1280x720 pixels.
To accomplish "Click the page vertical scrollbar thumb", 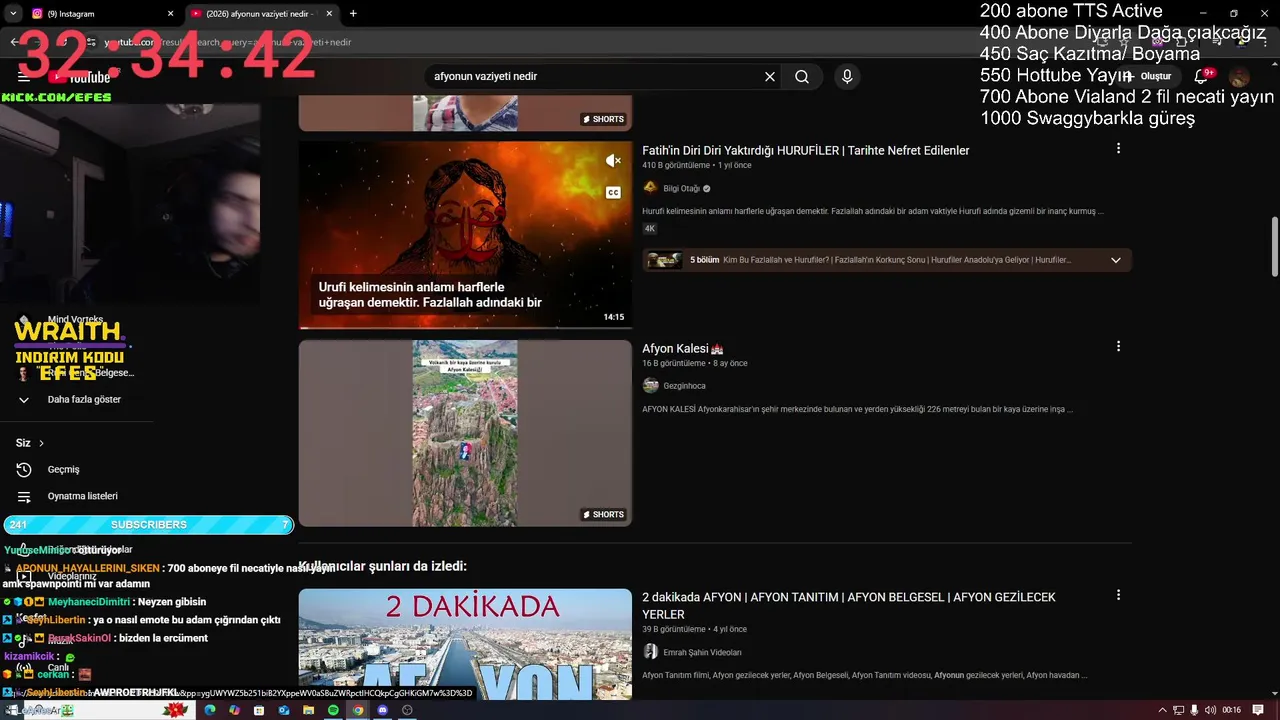I will click(1274, 245).
